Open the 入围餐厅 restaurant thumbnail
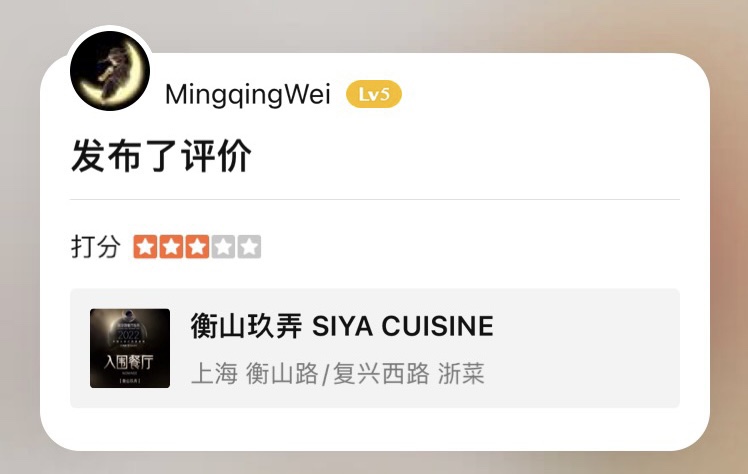 (130, 348)
